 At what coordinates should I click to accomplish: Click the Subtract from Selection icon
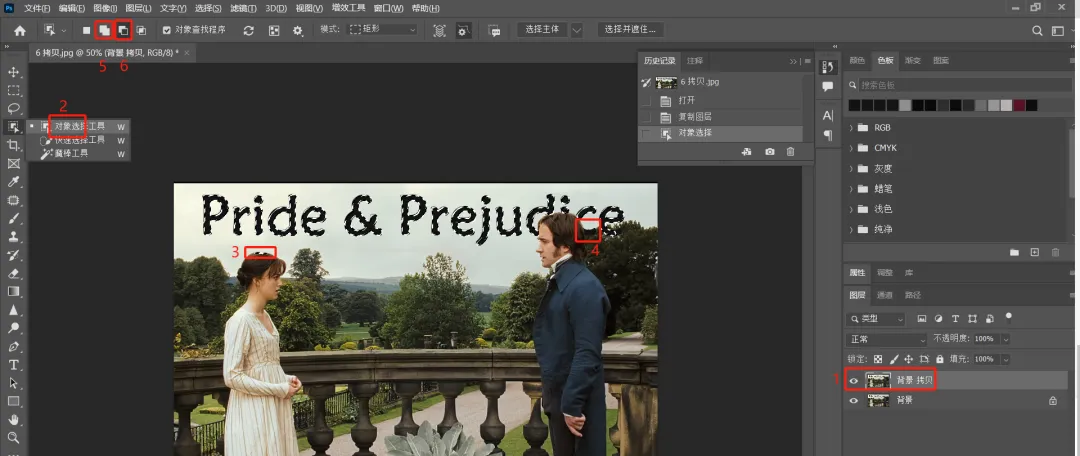(123, 30)
